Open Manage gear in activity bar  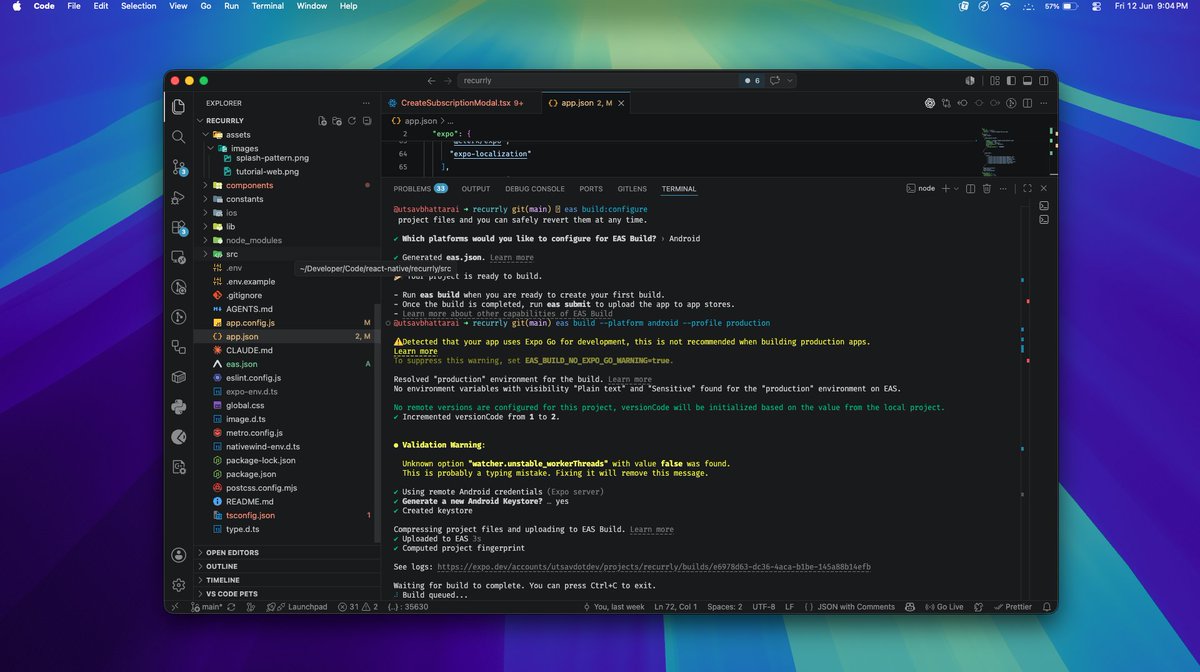[178, 585]
